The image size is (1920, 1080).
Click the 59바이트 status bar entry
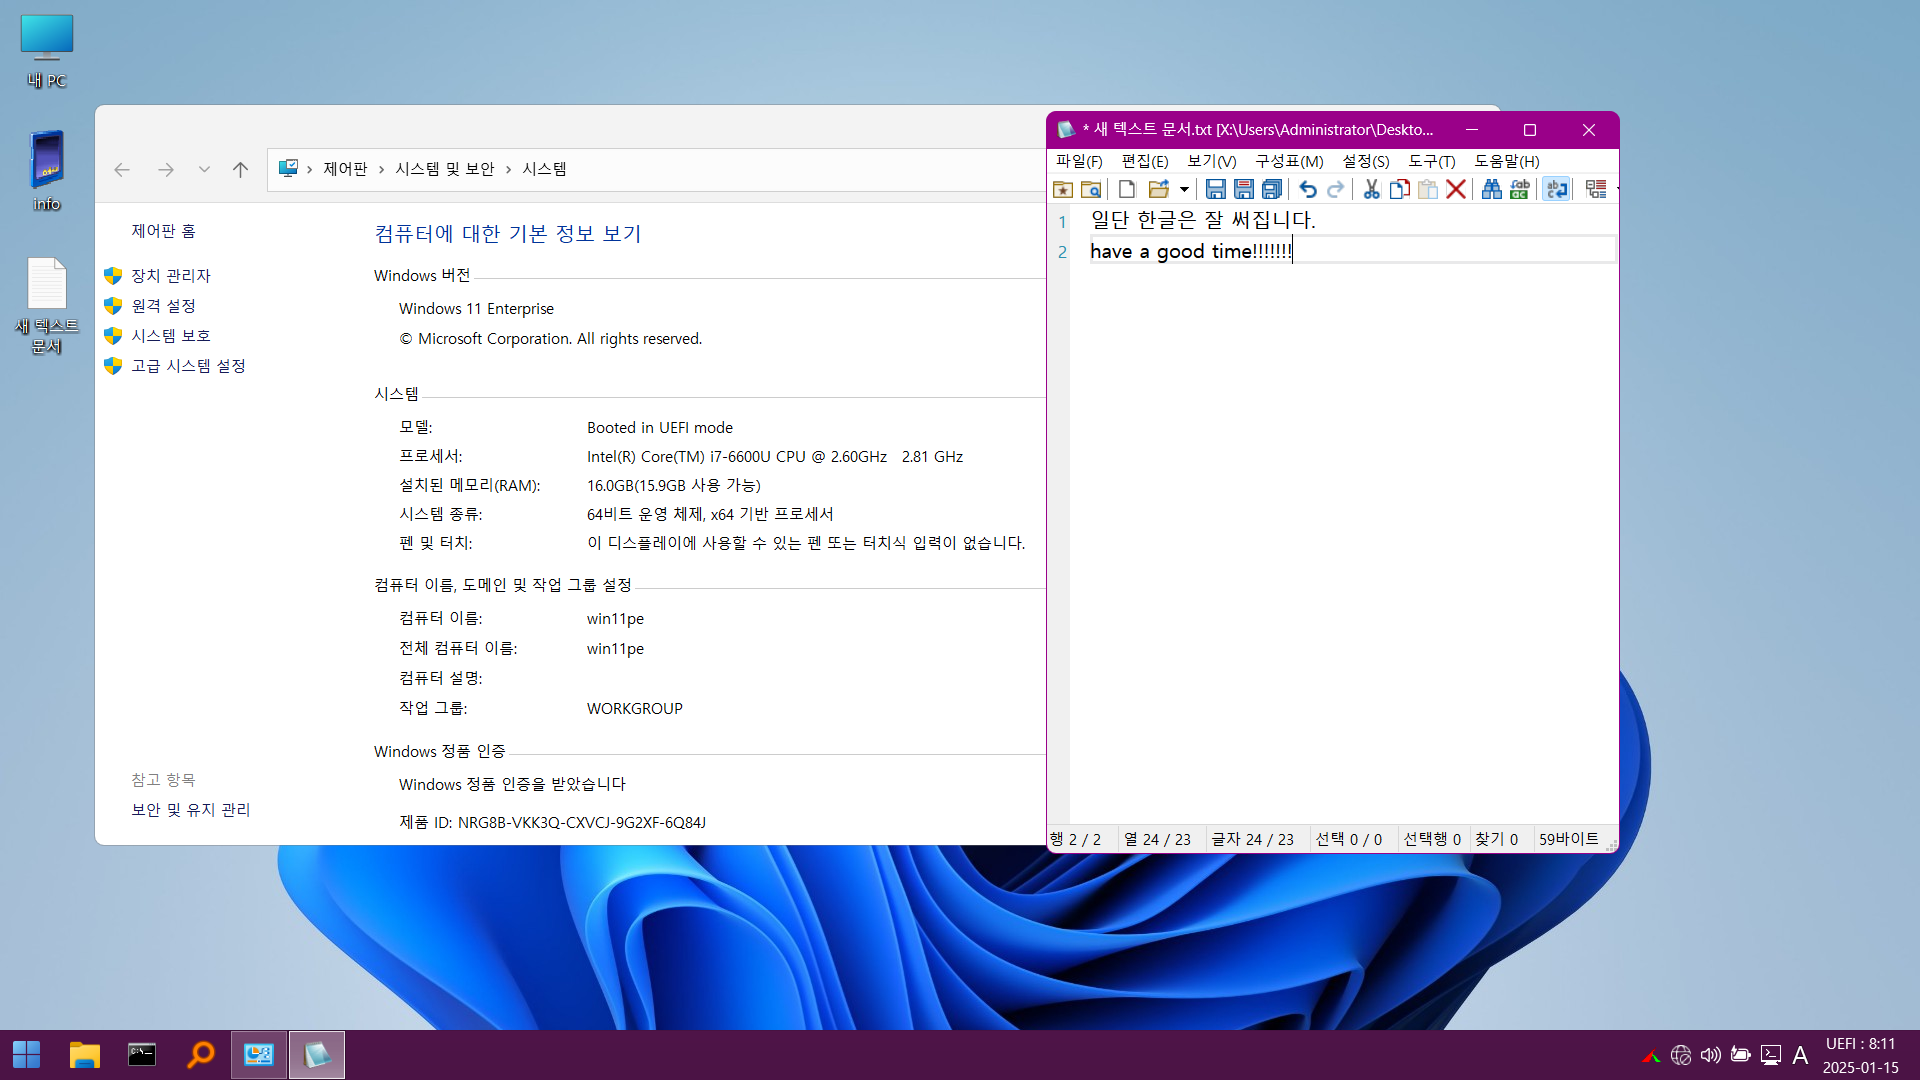[x=1569, y=839]
